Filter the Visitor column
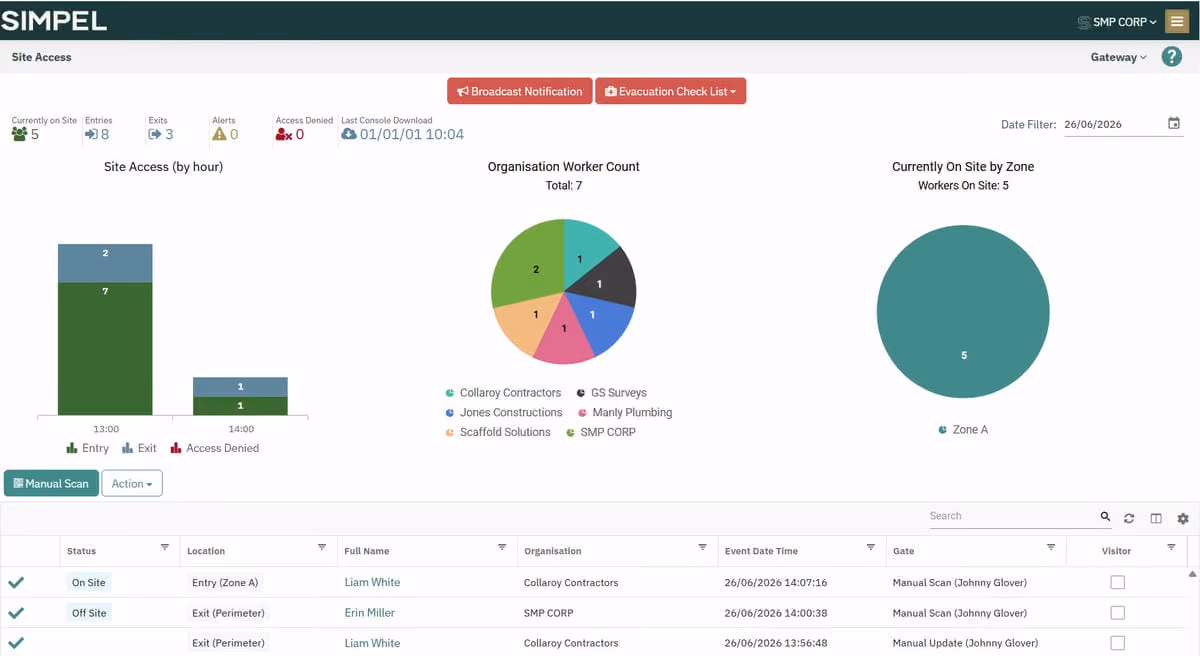The width and height of the screenshot is (1200, 656). [x=1171, y=548]
